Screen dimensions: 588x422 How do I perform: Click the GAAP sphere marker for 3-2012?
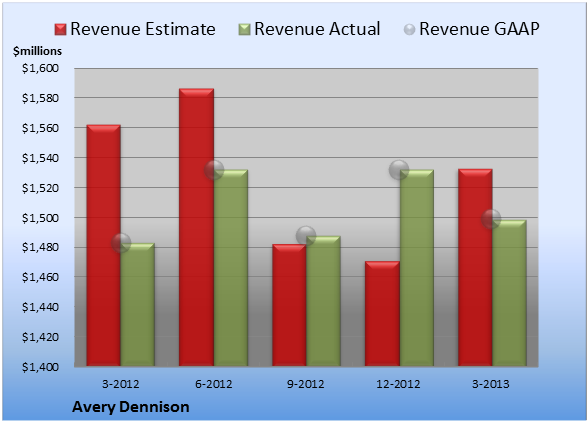121,243
